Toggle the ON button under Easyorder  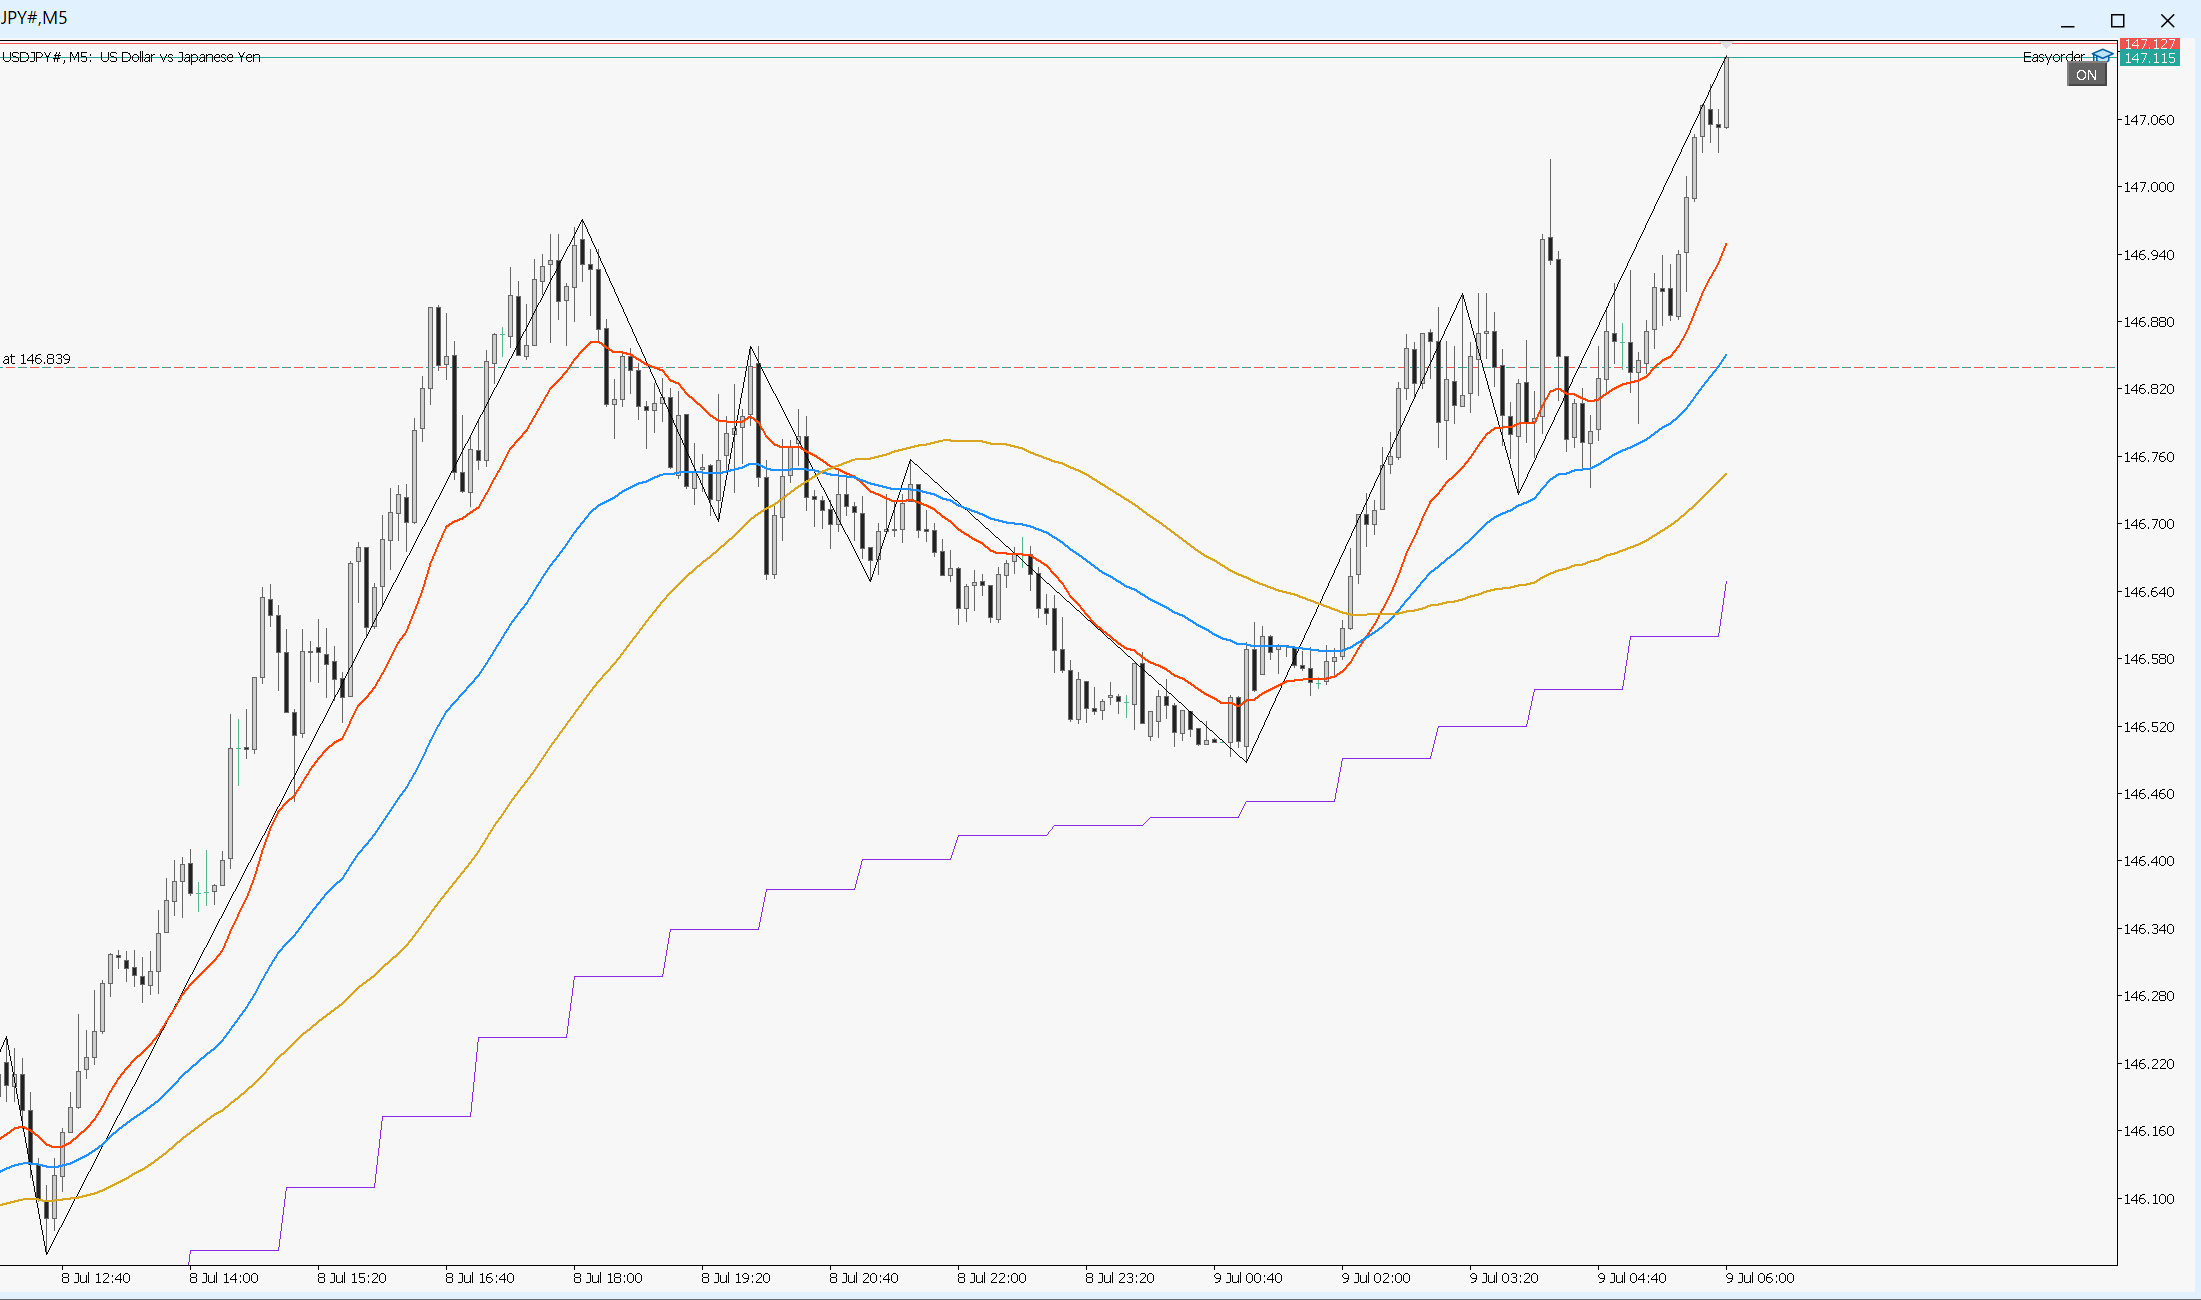click(x=2087, y=75)
